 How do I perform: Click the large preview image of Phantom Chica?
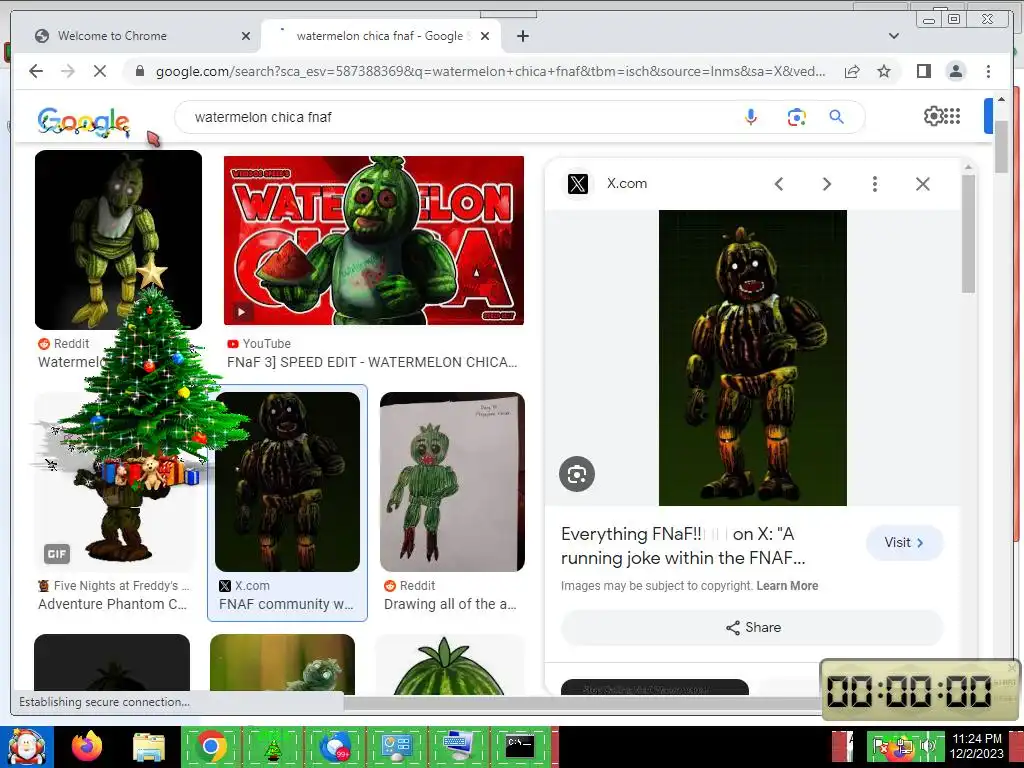[752, 358]
